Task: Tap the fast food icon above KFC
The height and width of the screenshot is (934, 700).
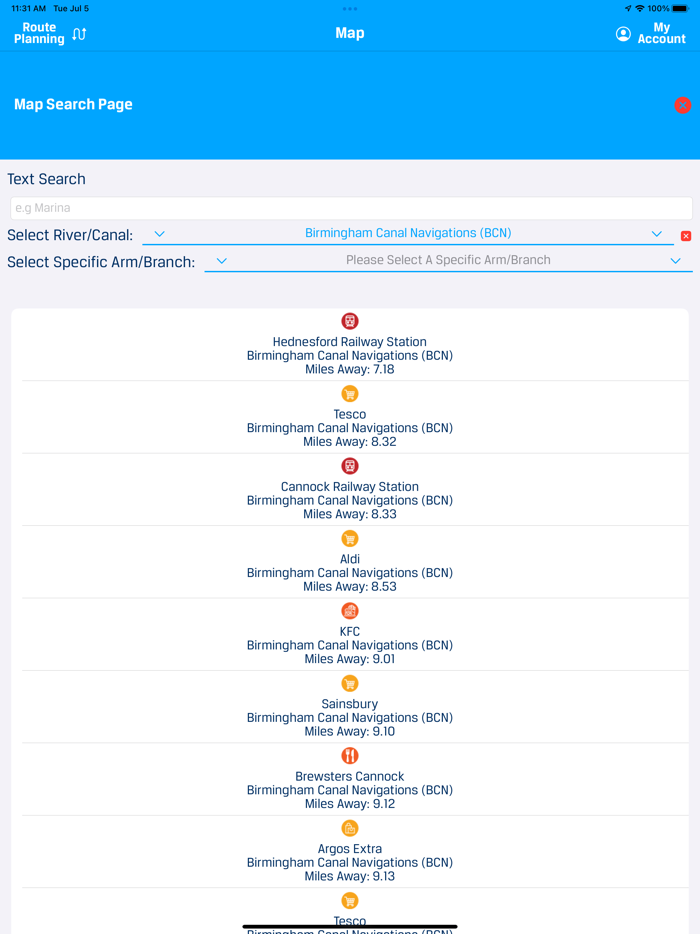Action: [x=350, y=611]
